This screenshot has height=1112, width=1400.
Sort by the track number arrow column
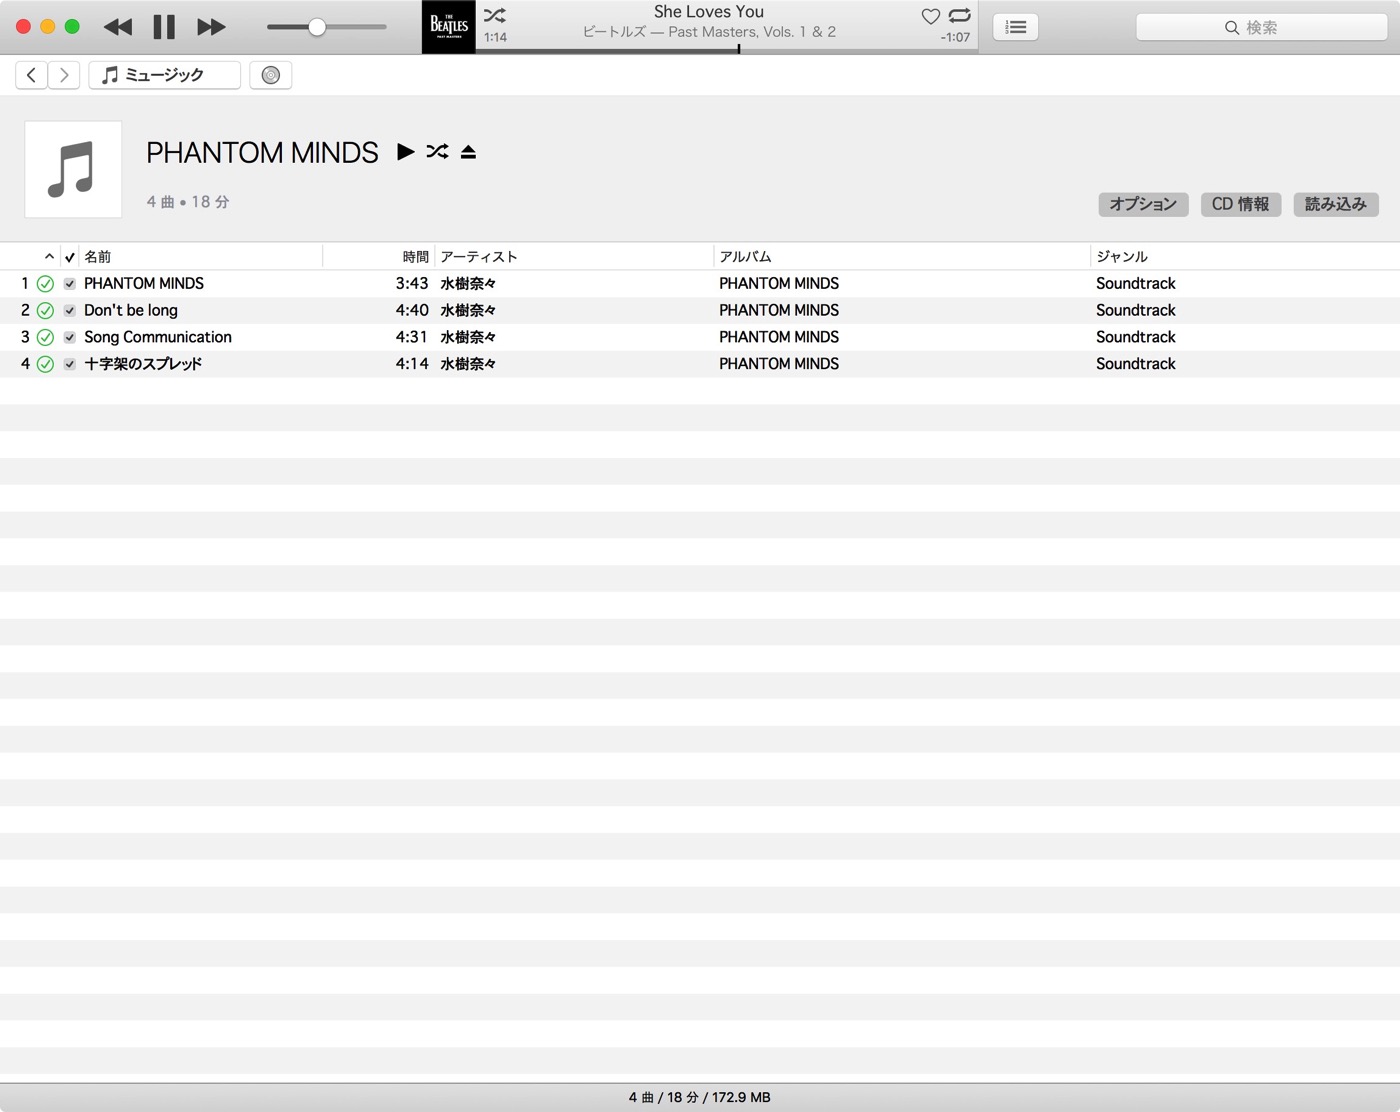point(49,257)
